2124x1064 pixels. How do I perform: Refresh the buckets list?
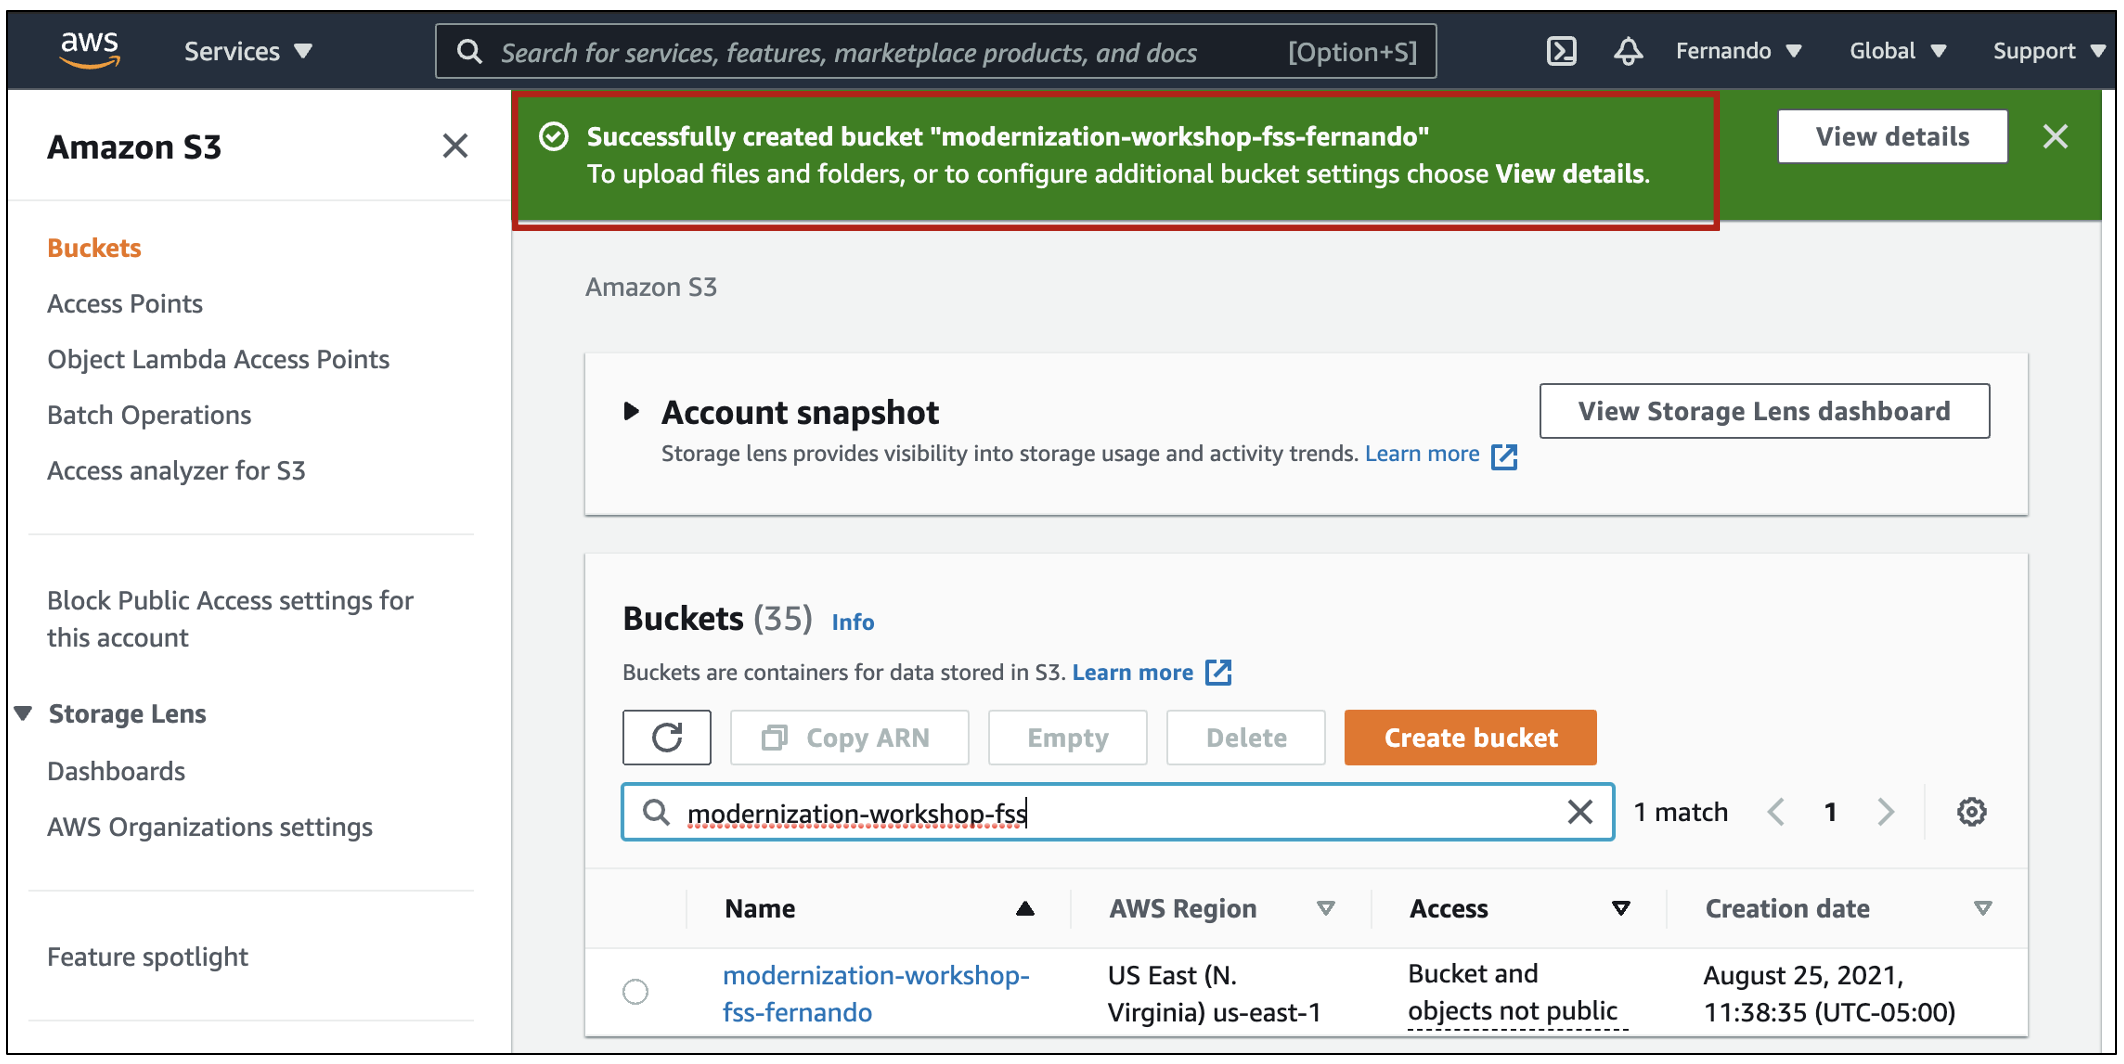pos(667,738)
